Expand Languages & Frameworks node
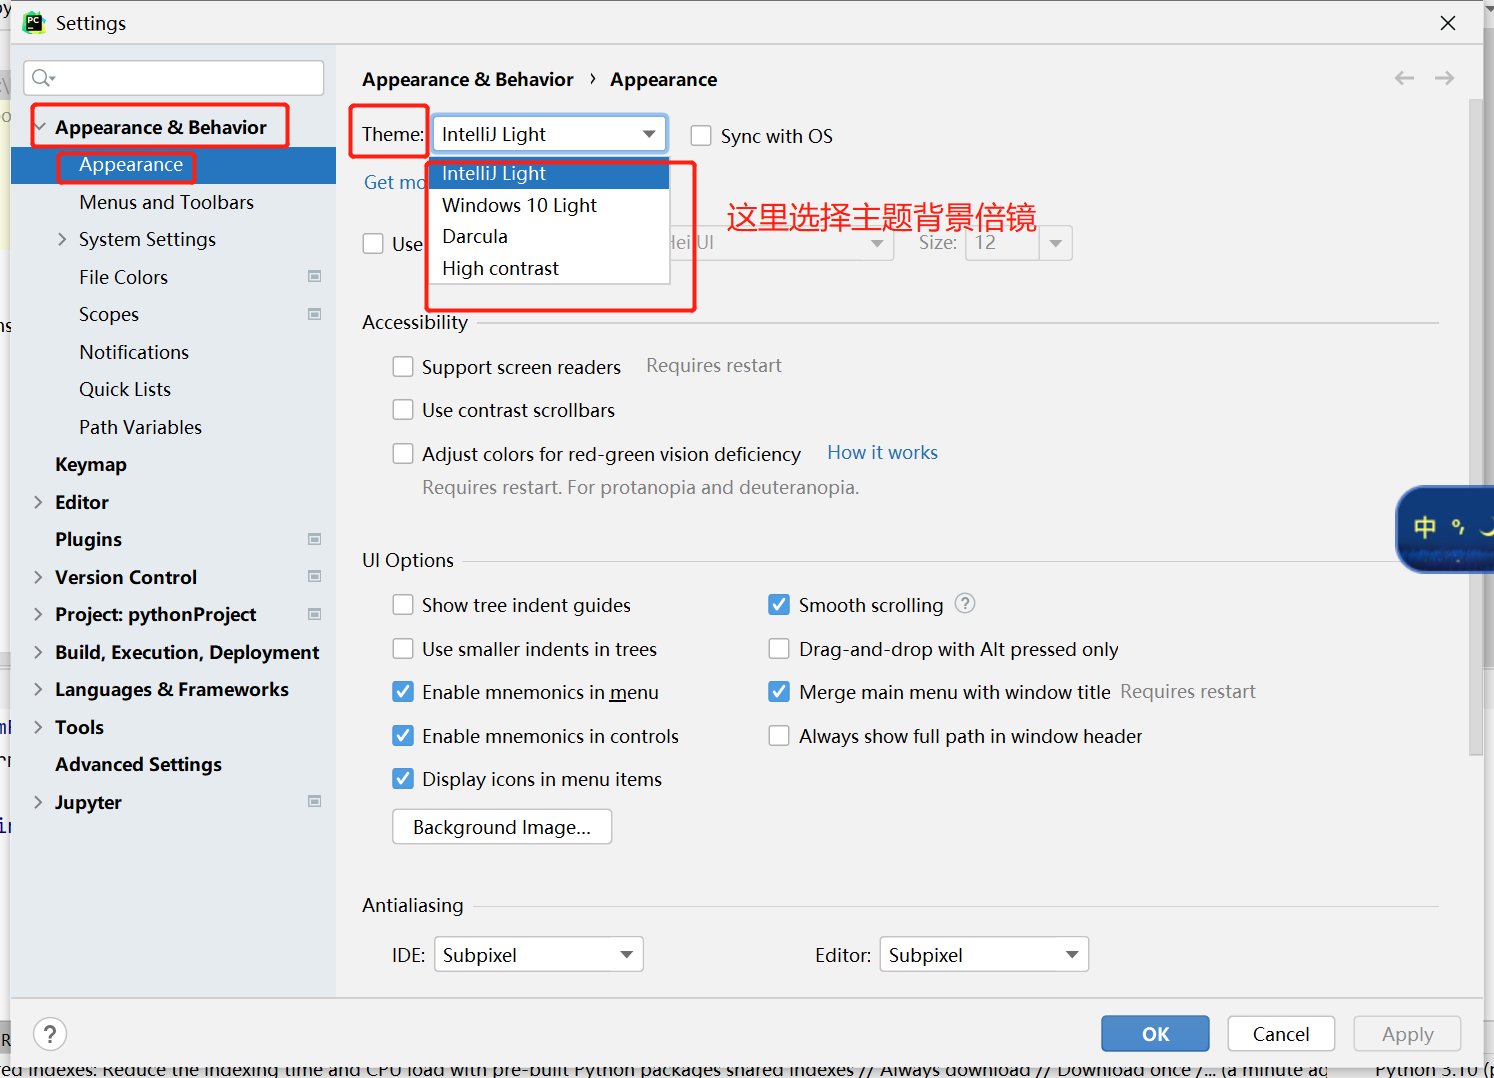The height and width of the screenshot is (1078, 1494). pyautogui.click(x=38, y=689)
